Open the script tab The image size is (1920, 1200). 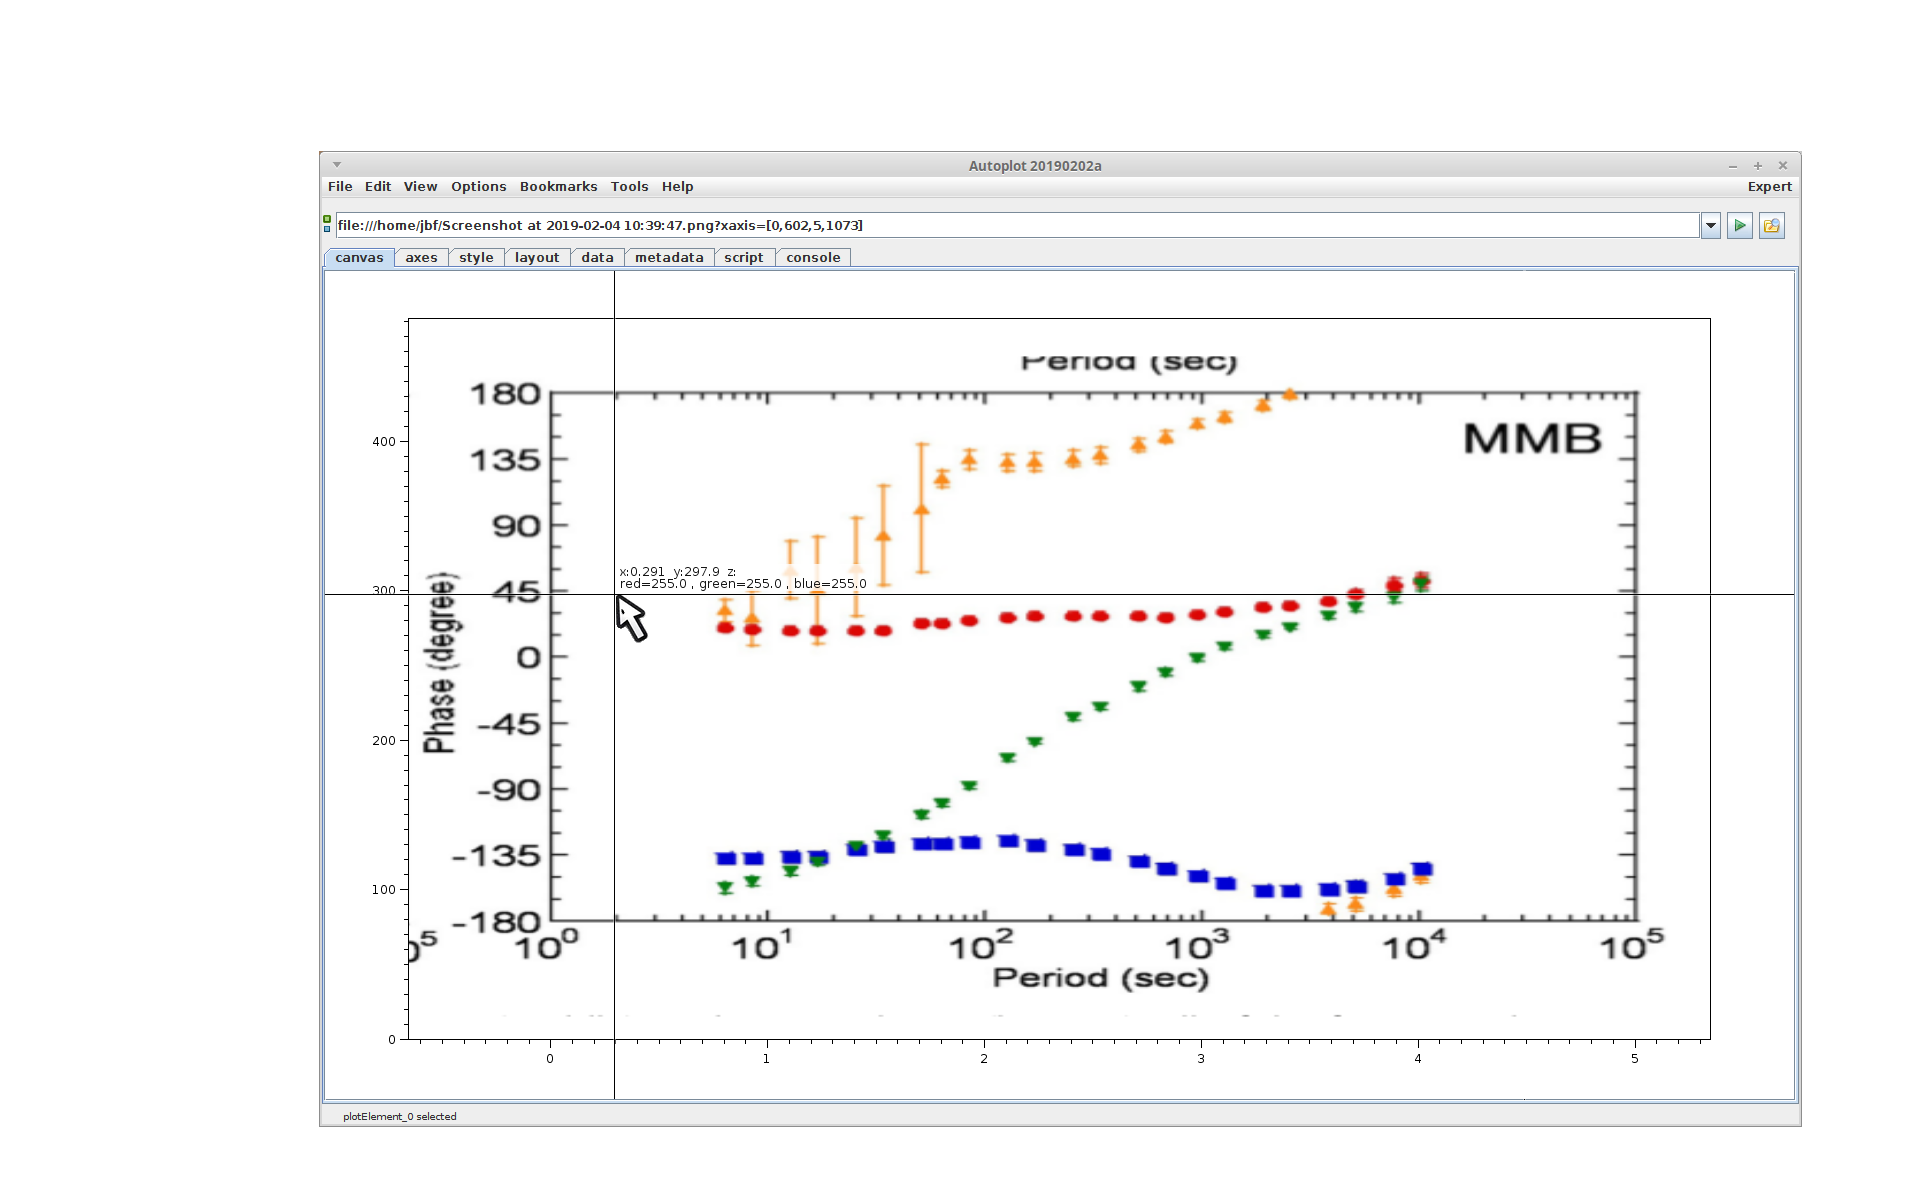click(x=743, y=258)
